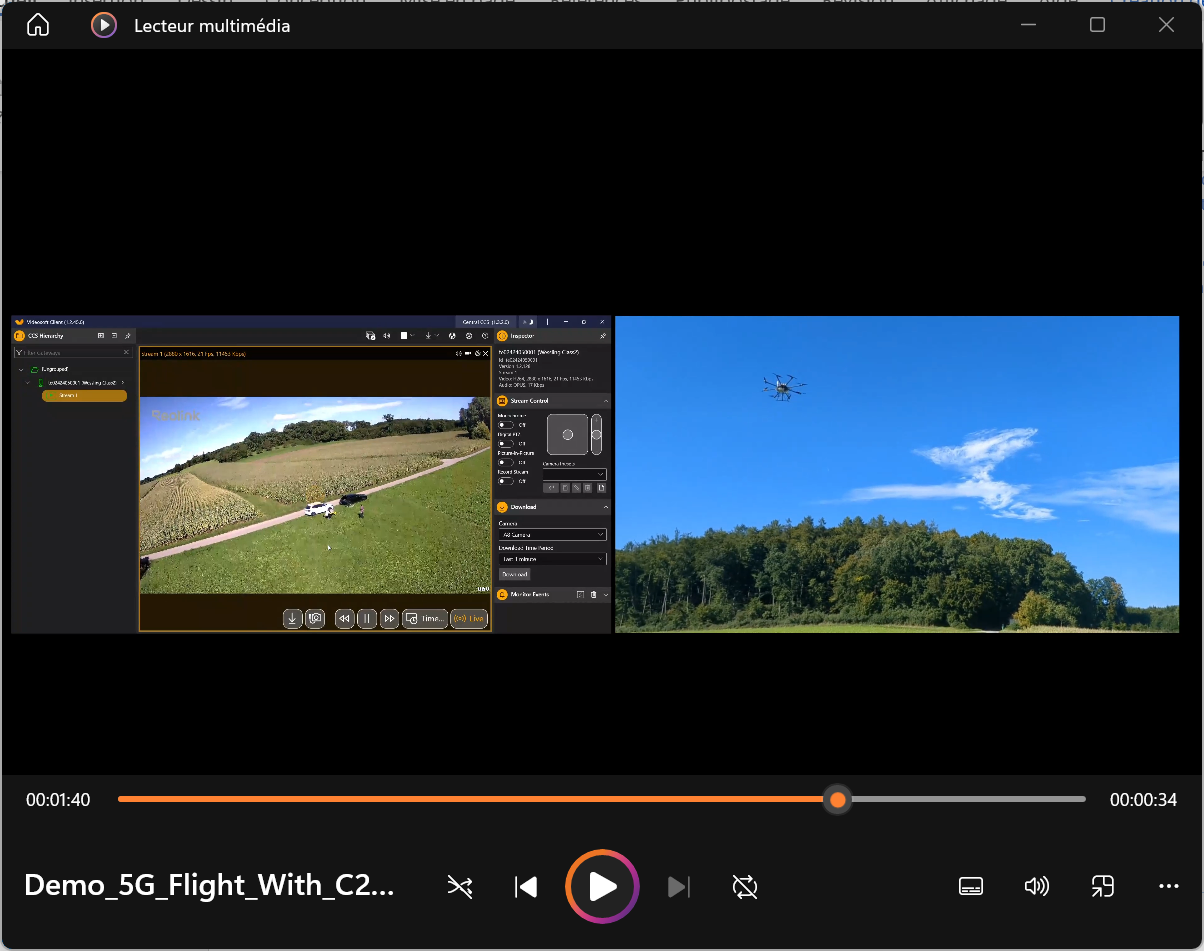Toggle repeat playback
Image resolution: width=1204 pixels, height=951 pixels.
[x=744, y=886]
